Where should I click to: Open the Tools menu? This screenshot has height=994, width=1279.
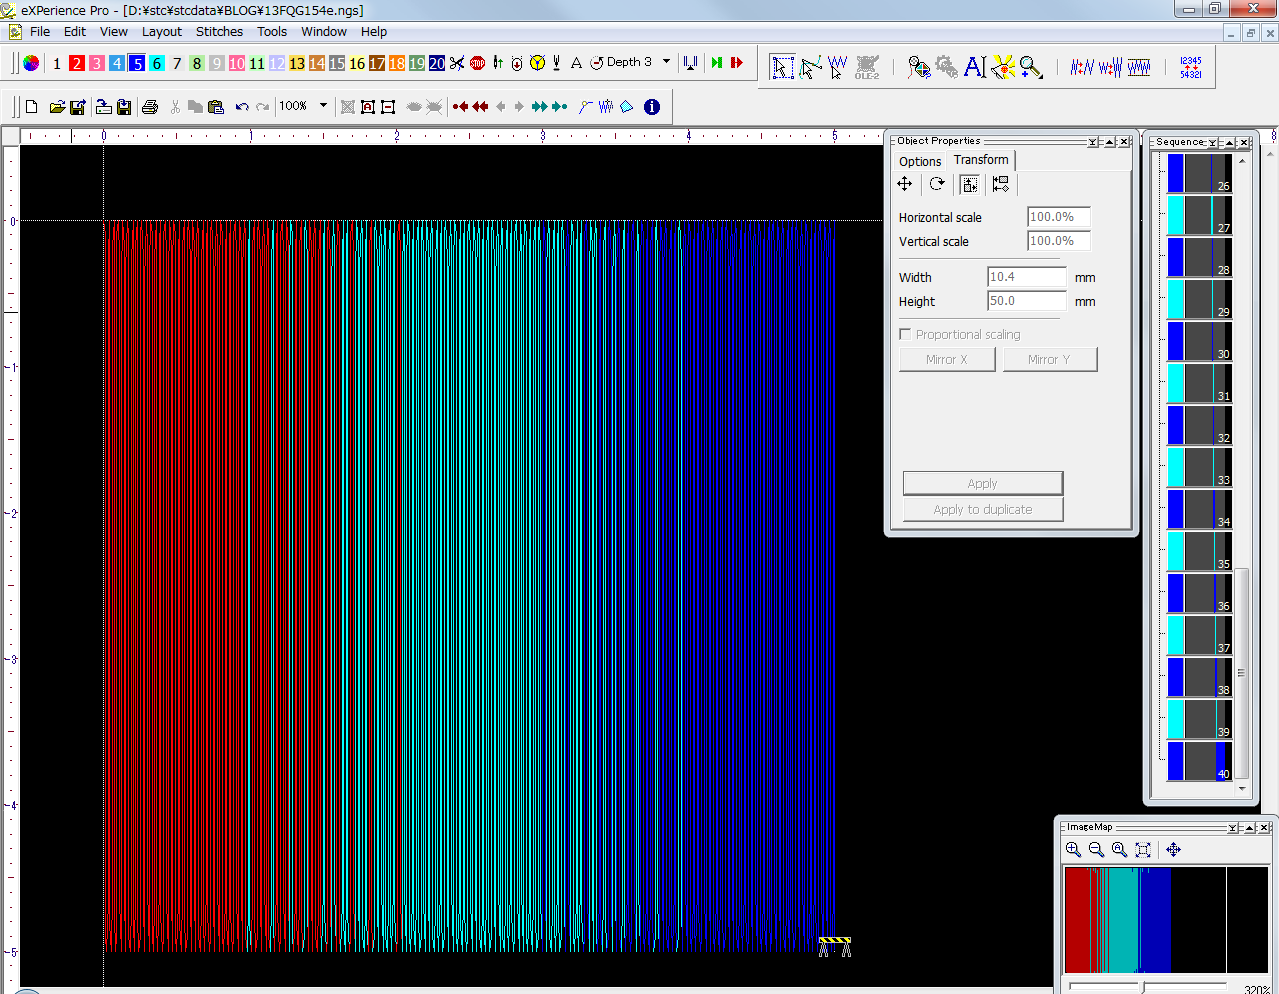coord(272,32)
